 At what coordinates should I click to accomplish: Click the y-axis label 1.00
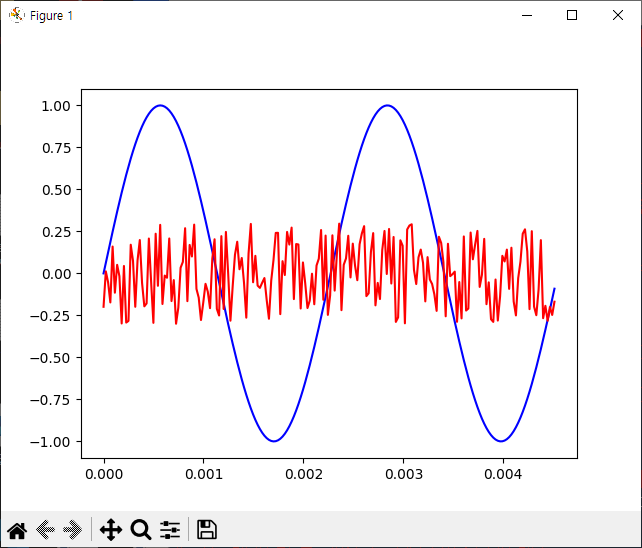tap(56, 106)
